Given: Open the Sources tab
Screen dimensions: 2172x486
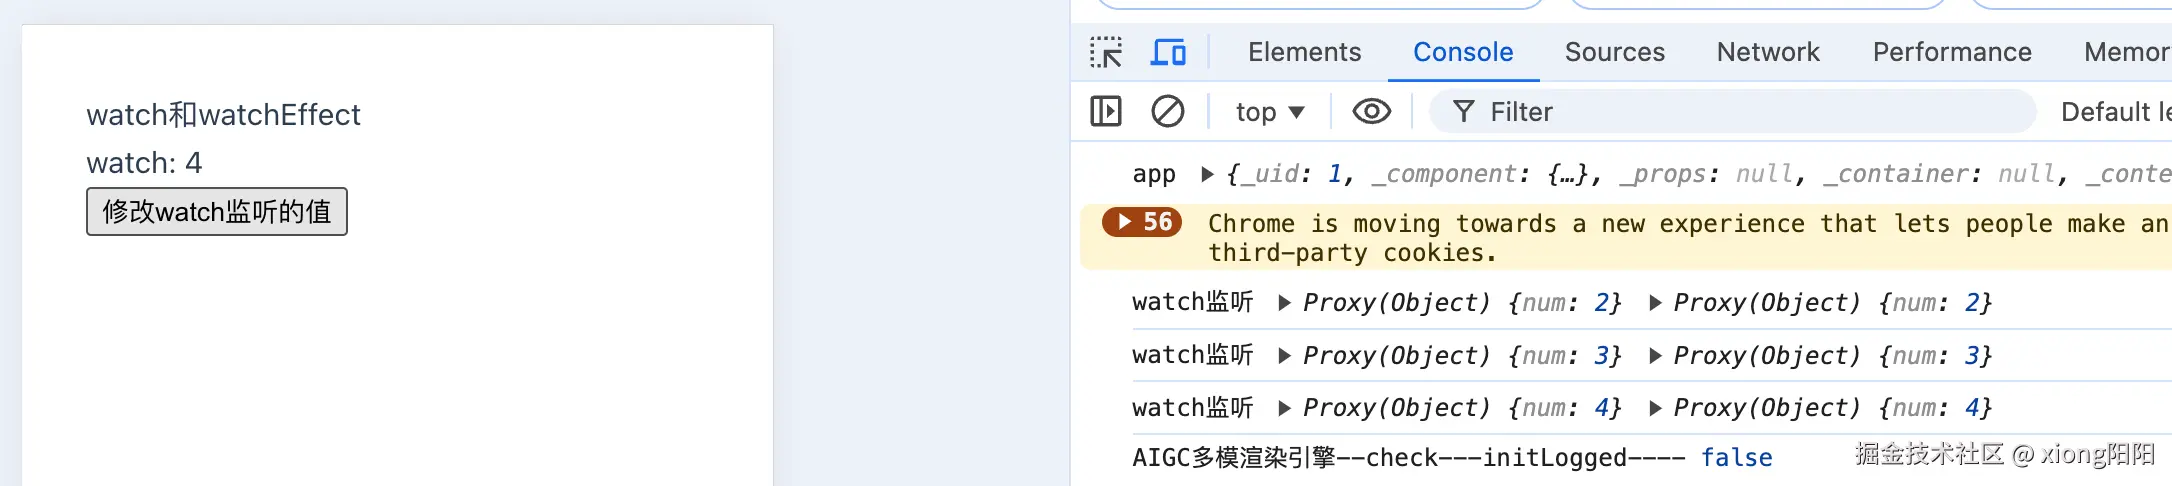Looking at the screenshot, I should click(x=1615, y=52).
